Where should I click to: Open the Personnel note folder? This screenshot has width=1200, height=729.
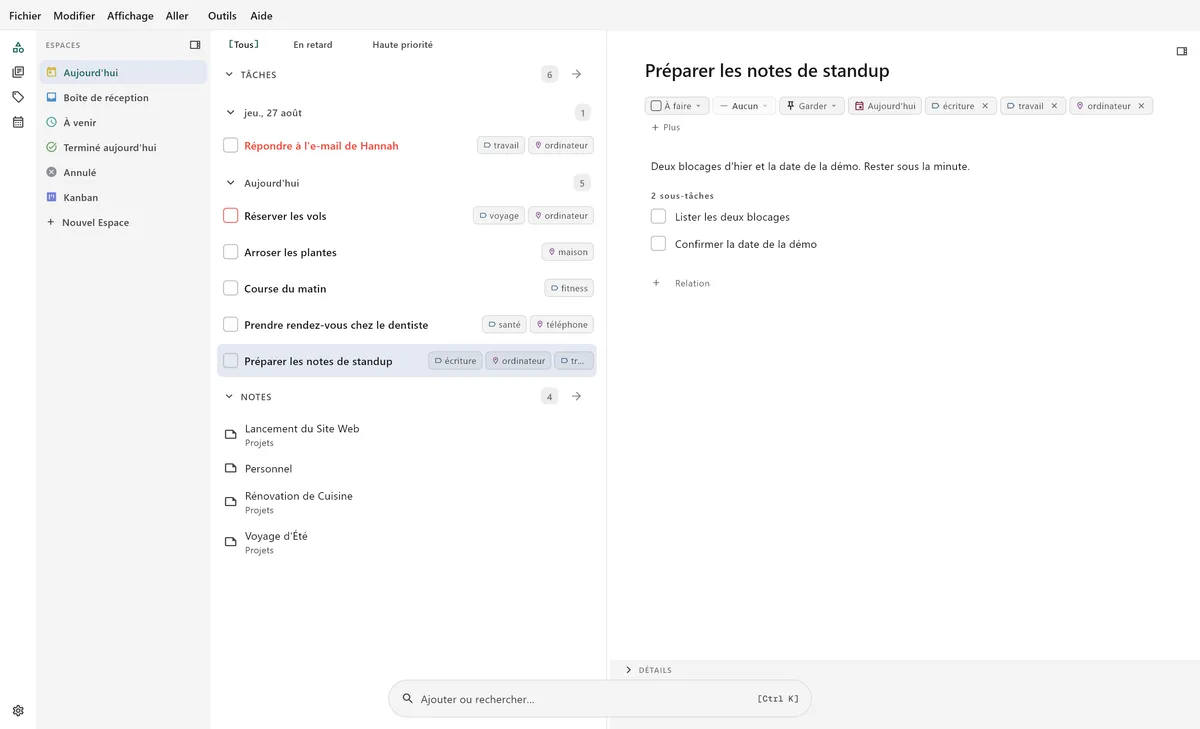[x=268, y=468]
